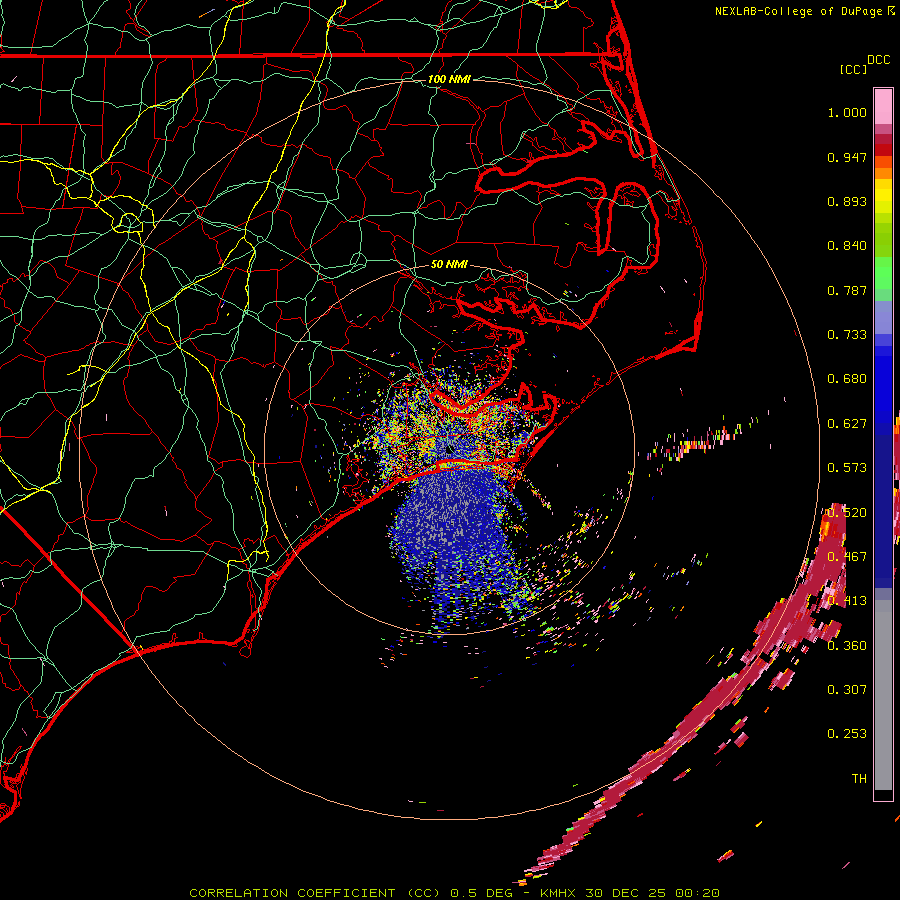This screenshot has width=900, height=900.
Task: Click the 0.893 scale value
Action: click(847, 201)
